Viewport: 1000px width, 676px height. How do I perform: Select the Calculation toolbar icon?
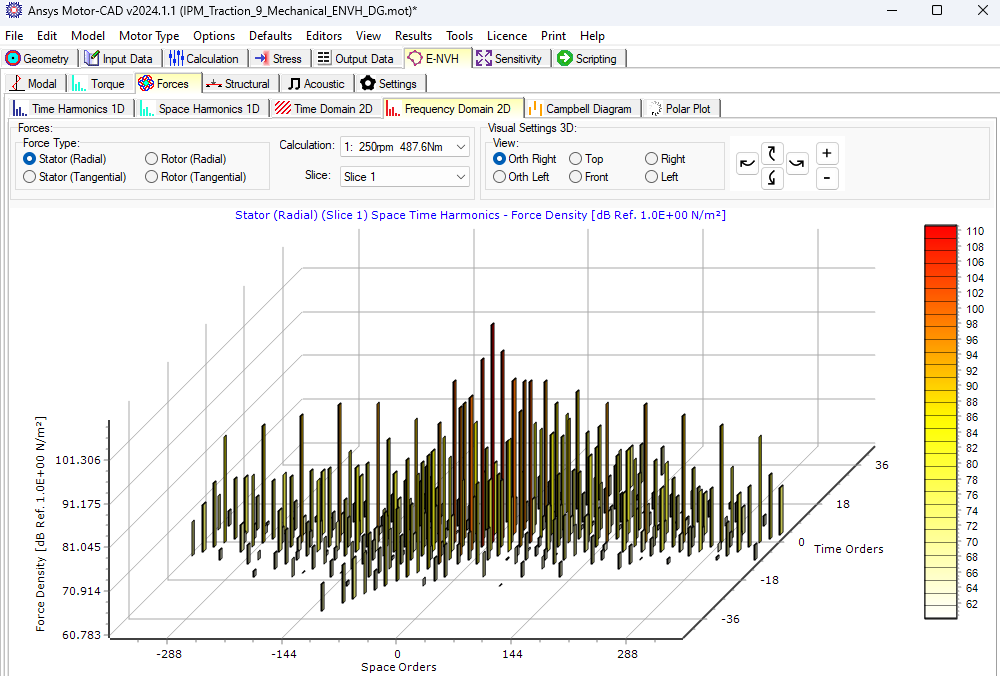pyautogui.click(x=176, y=58)
